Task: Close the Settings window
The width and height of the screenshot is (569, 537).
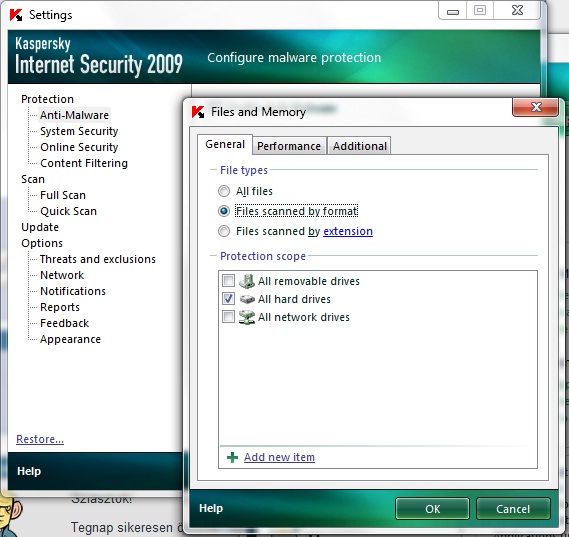Action: click(517, 10)
